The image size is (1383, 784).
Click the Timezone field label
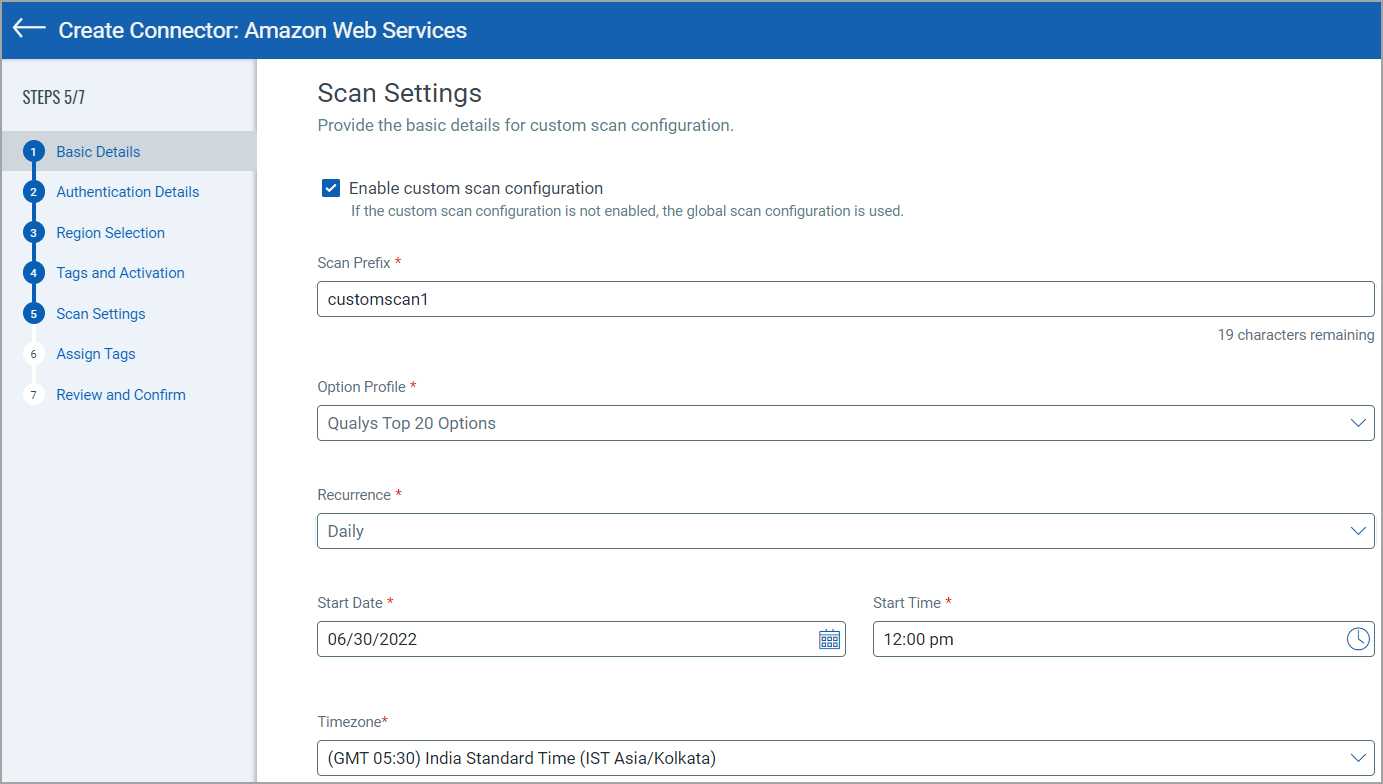coord(353,722)
